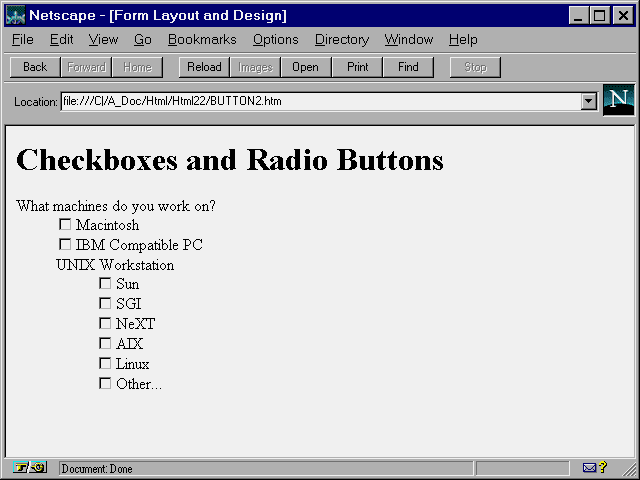The width and height of the screenshot is (640, 480).
Task: Expand the Location URL dropdown arrow
Action: tap(588, 101)
